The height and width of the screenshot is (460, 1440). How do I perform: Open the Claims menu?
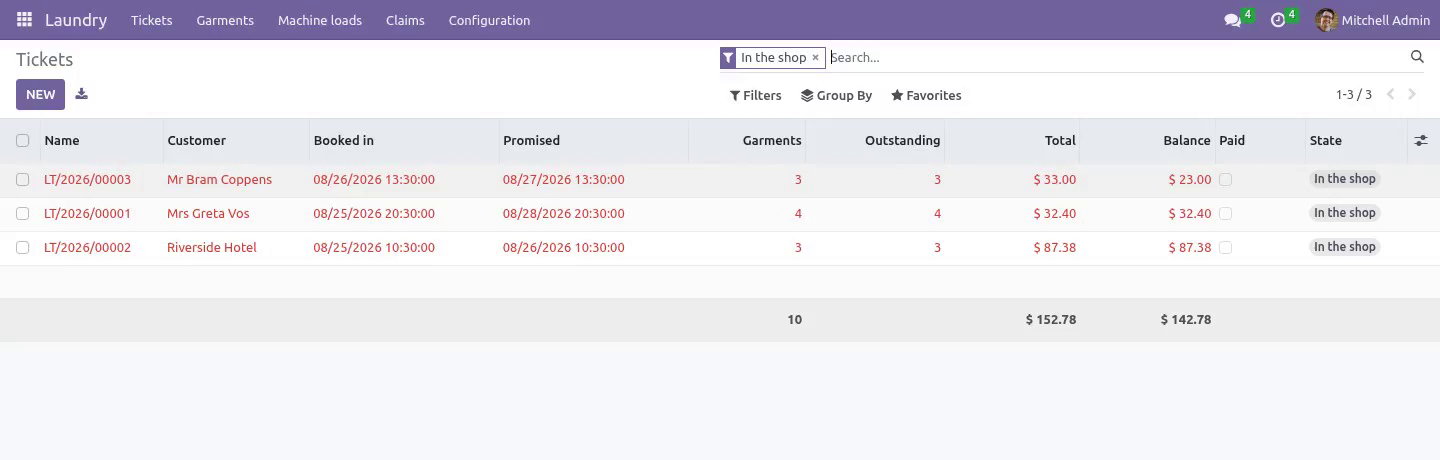pyautogui.click(x=405, y=20)
